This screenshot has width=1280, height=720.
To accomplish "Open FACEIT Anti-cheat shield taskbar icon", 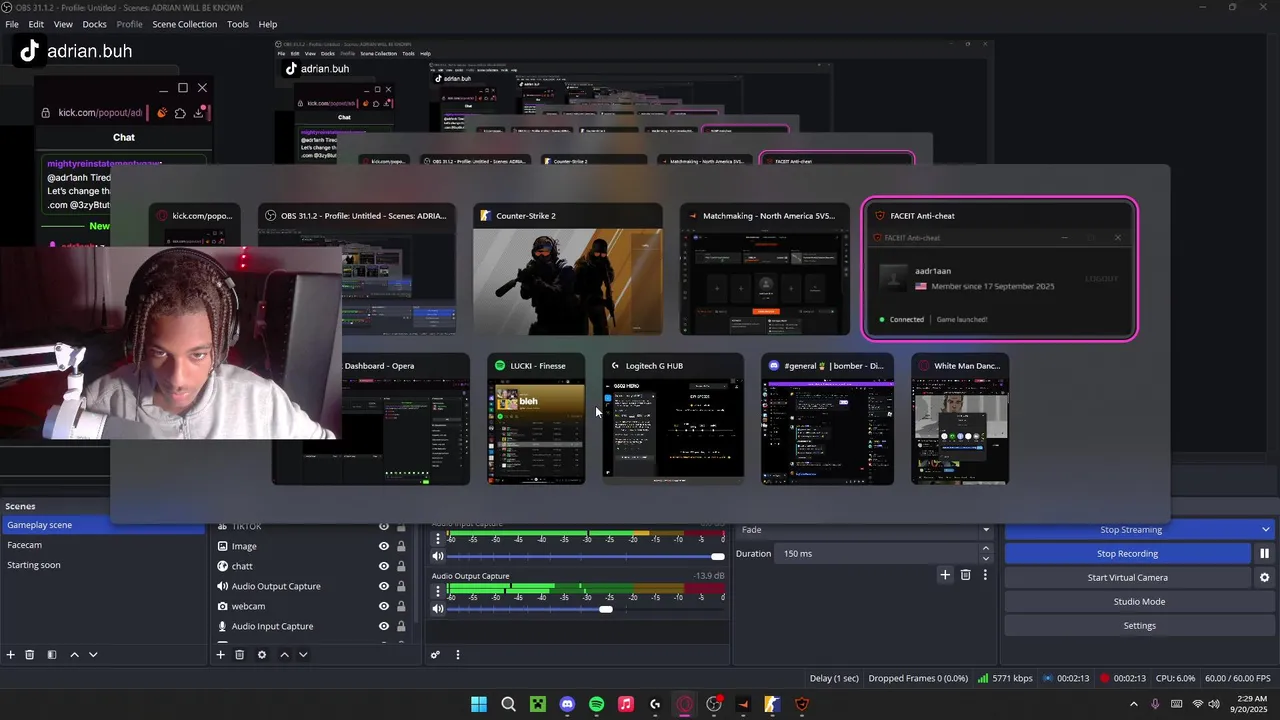I will pyautogui.click(x=801, y=704).
